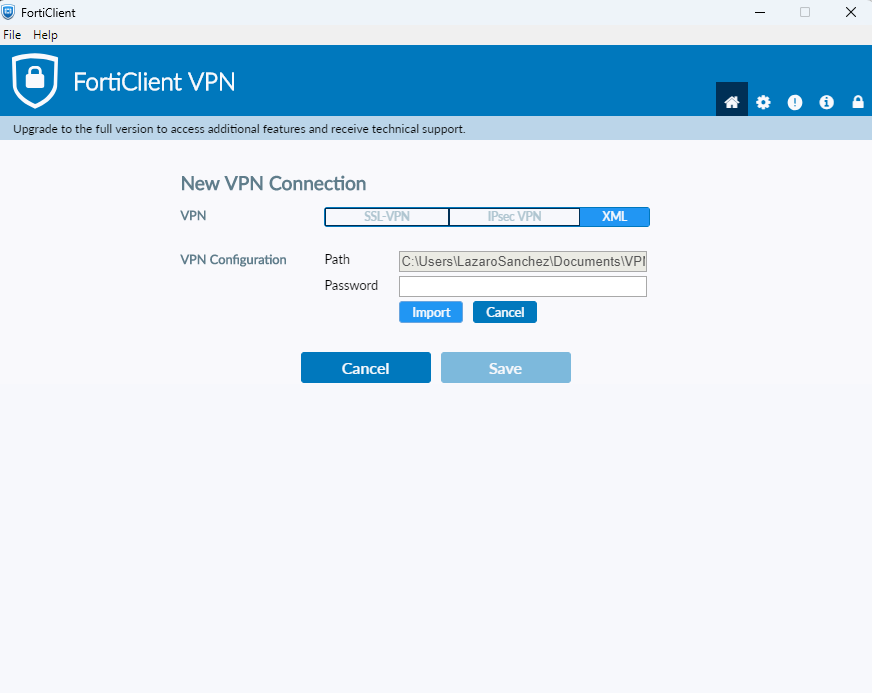Switch to the IPsec VPN tab
Viewport: 872px width, 693px height.
514,217
